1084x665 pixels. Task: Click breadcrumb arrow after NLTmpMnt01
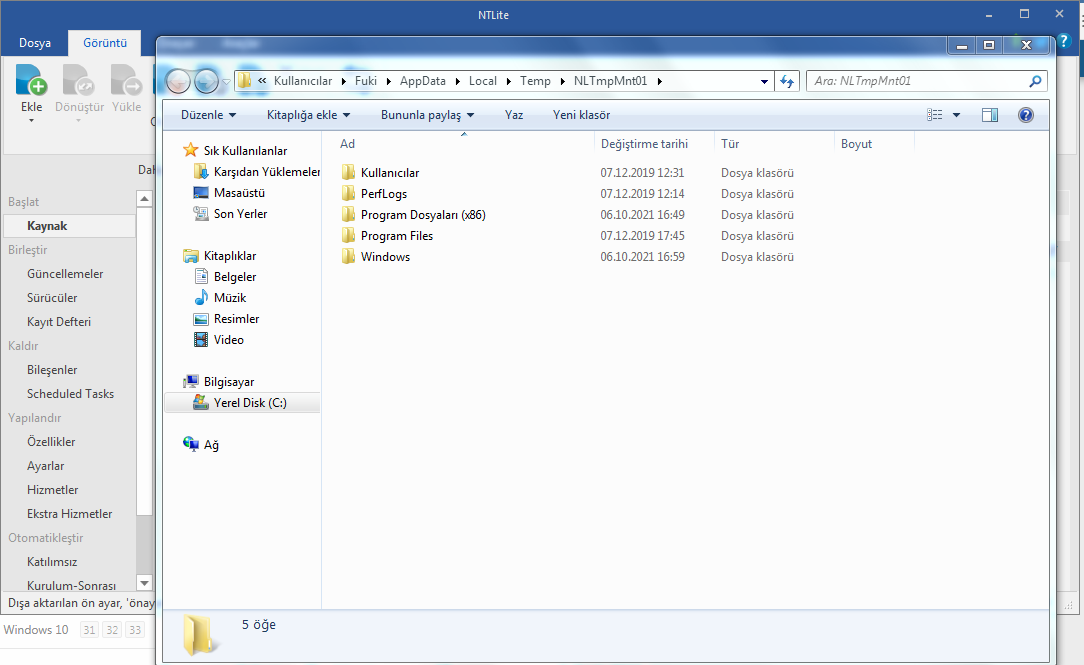point(660,81)
